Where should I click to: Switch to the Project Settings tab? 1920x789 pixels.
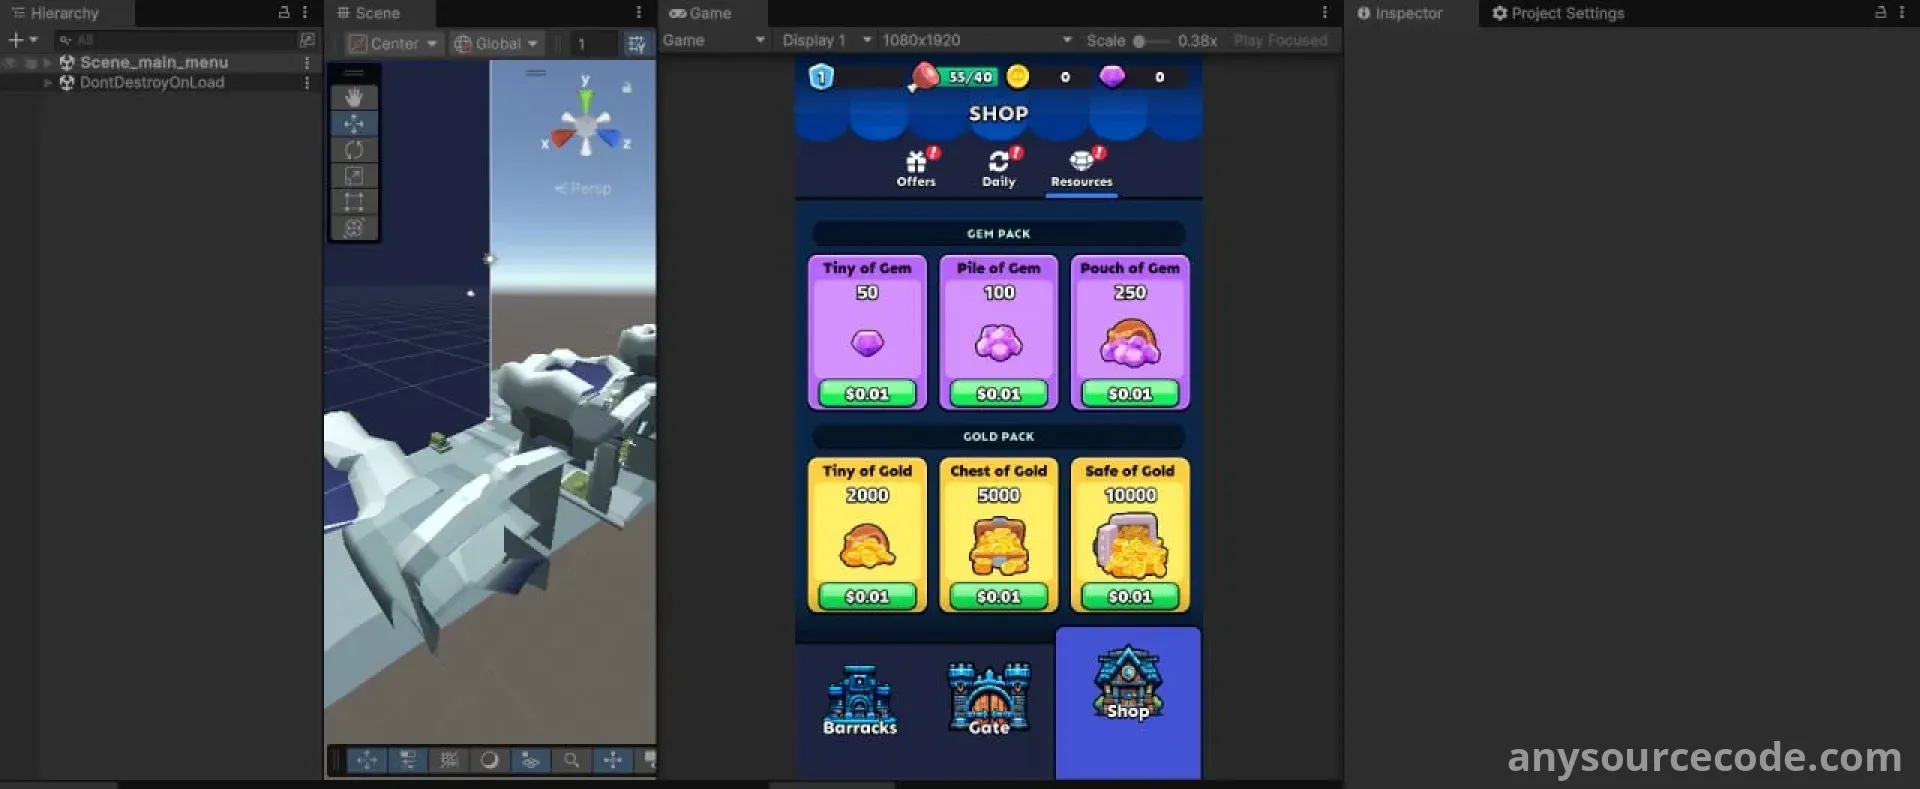pyautogui.click(x=1557, y=13)
